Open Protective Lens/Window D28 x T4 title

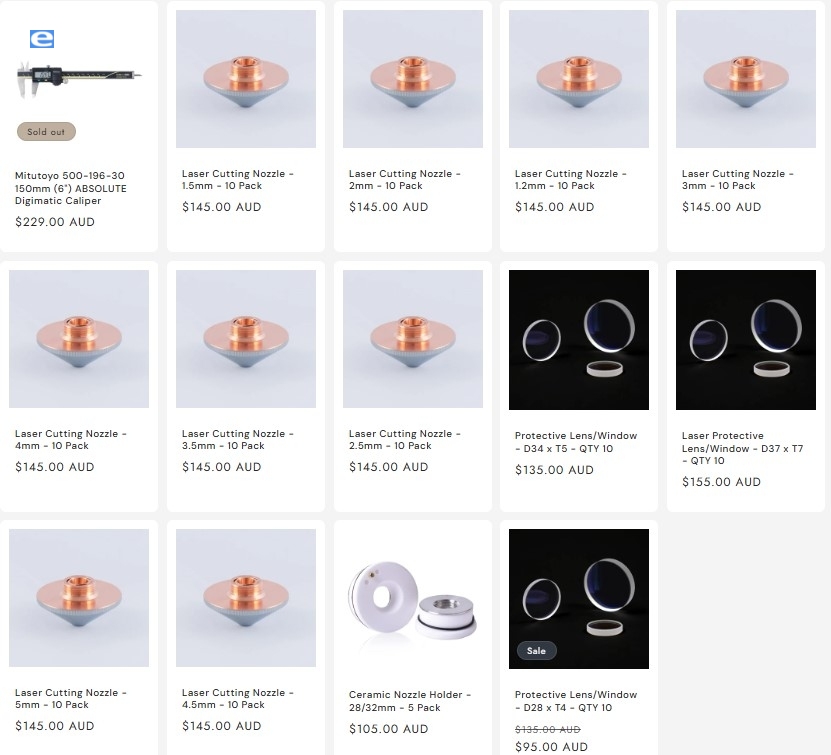(576, 701)
